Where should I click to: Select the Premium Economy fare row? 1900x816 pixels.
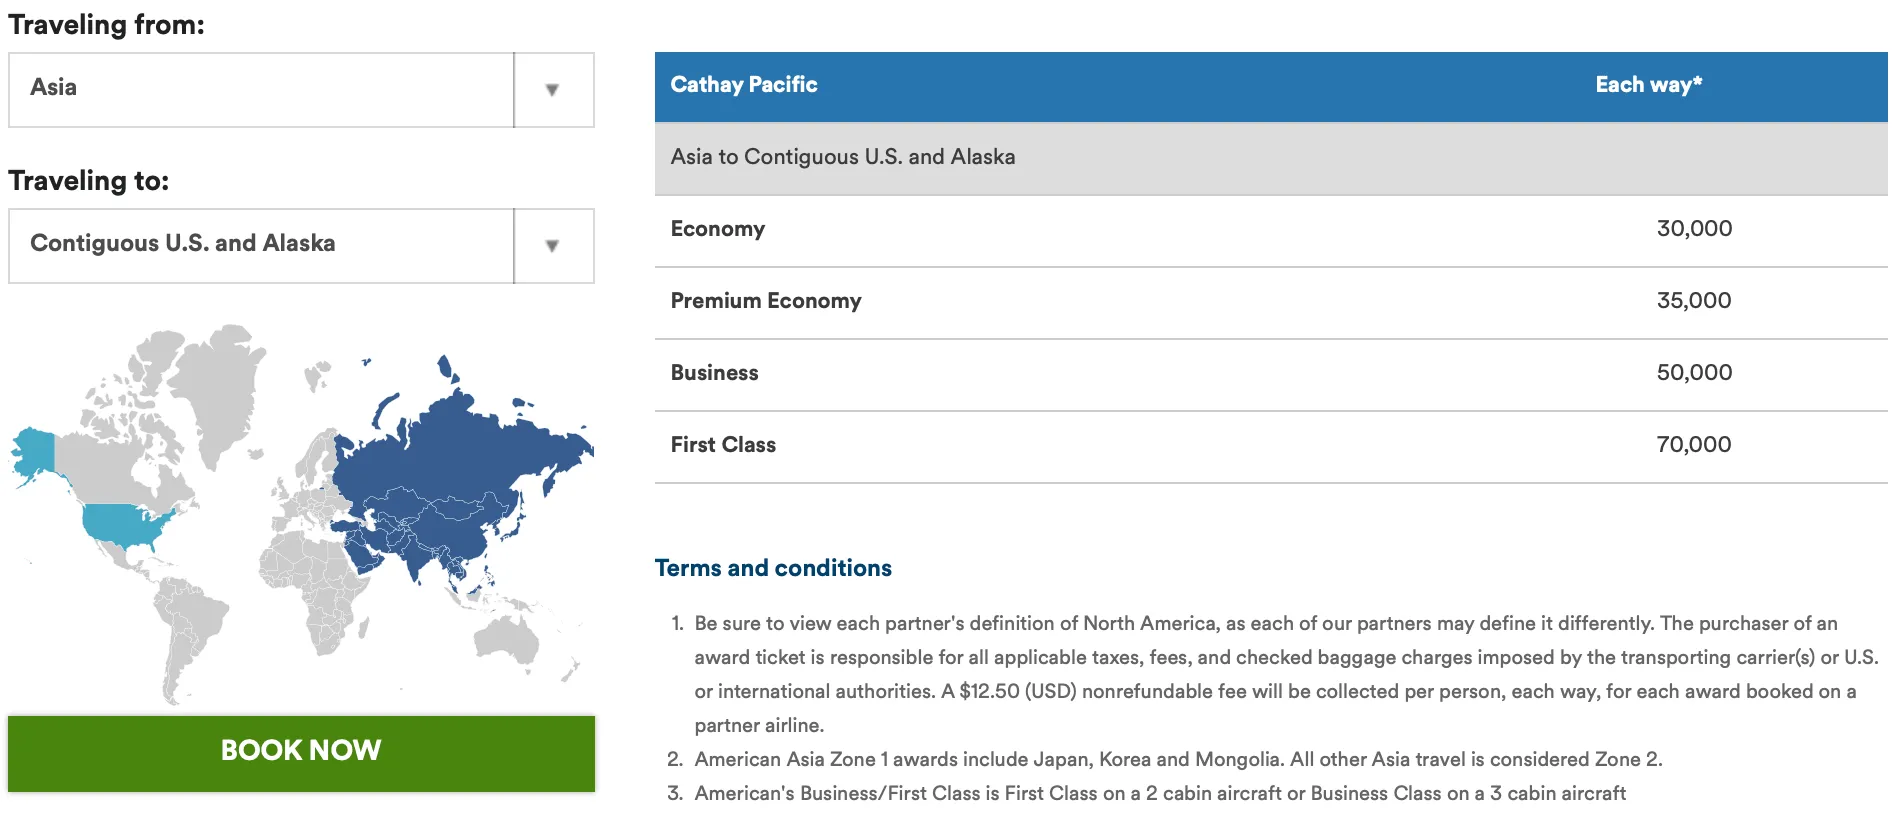tap(1271, 302)
